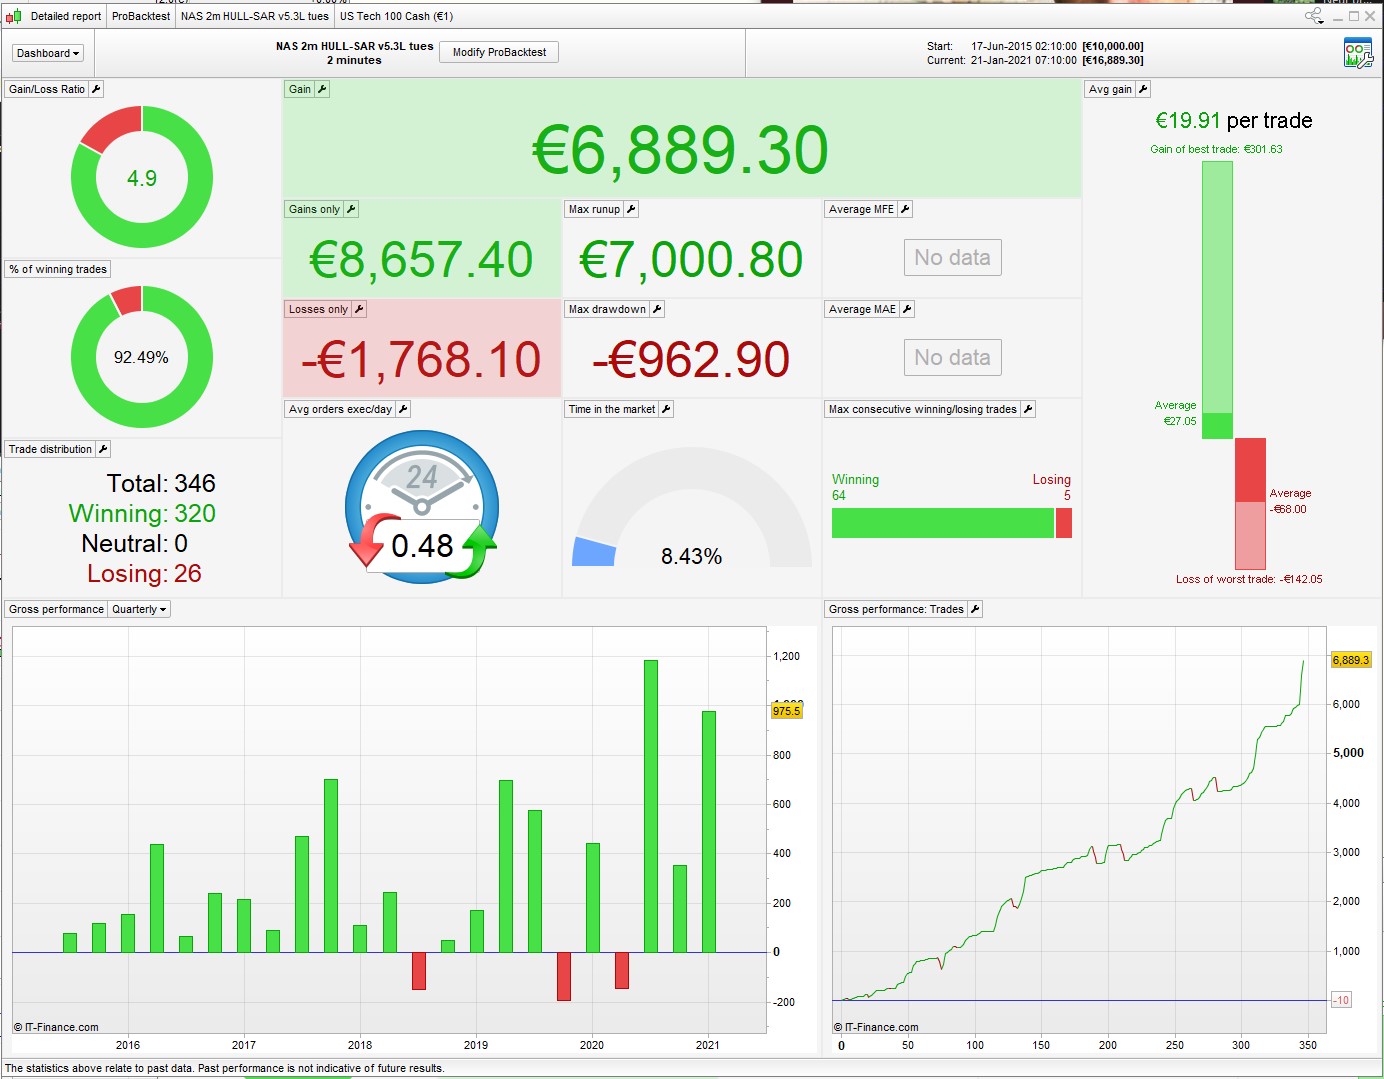1384x1079 pixels.
Task: Click the Gain/Loss Ratio panel label
Action: click(47, 89)
